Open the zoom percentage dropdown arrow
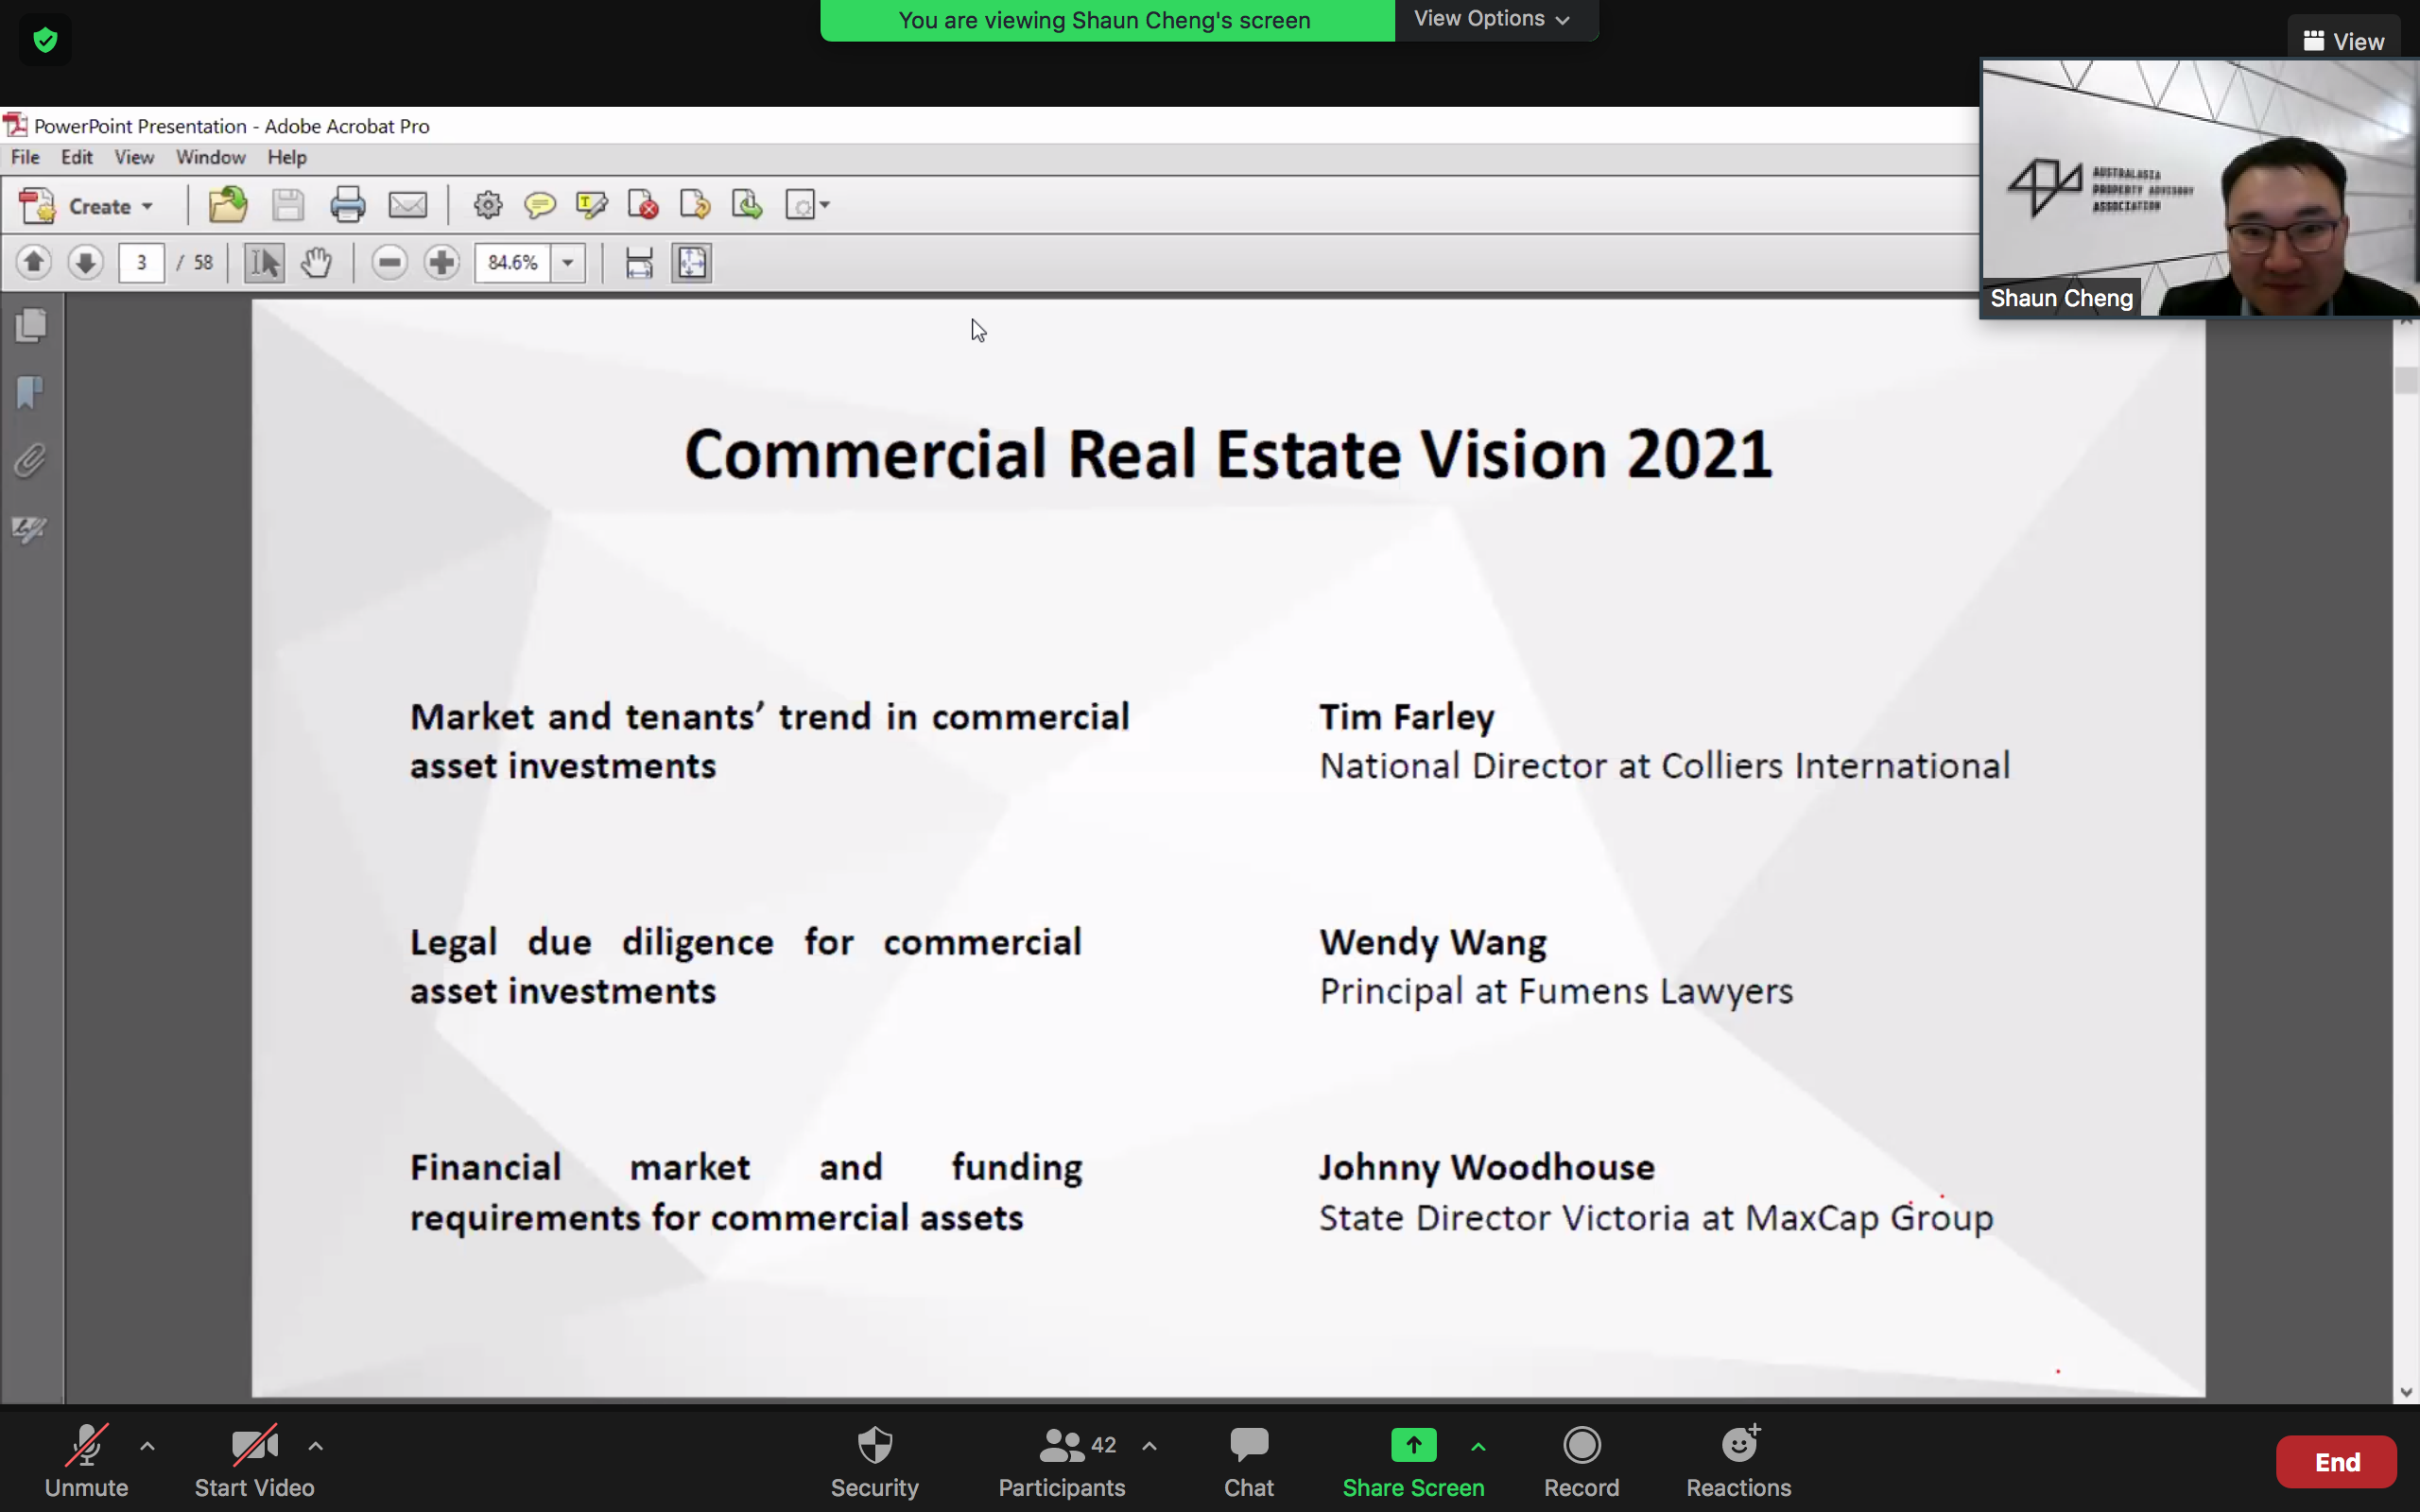2420x1512 pixels. [x=568, y=263]
